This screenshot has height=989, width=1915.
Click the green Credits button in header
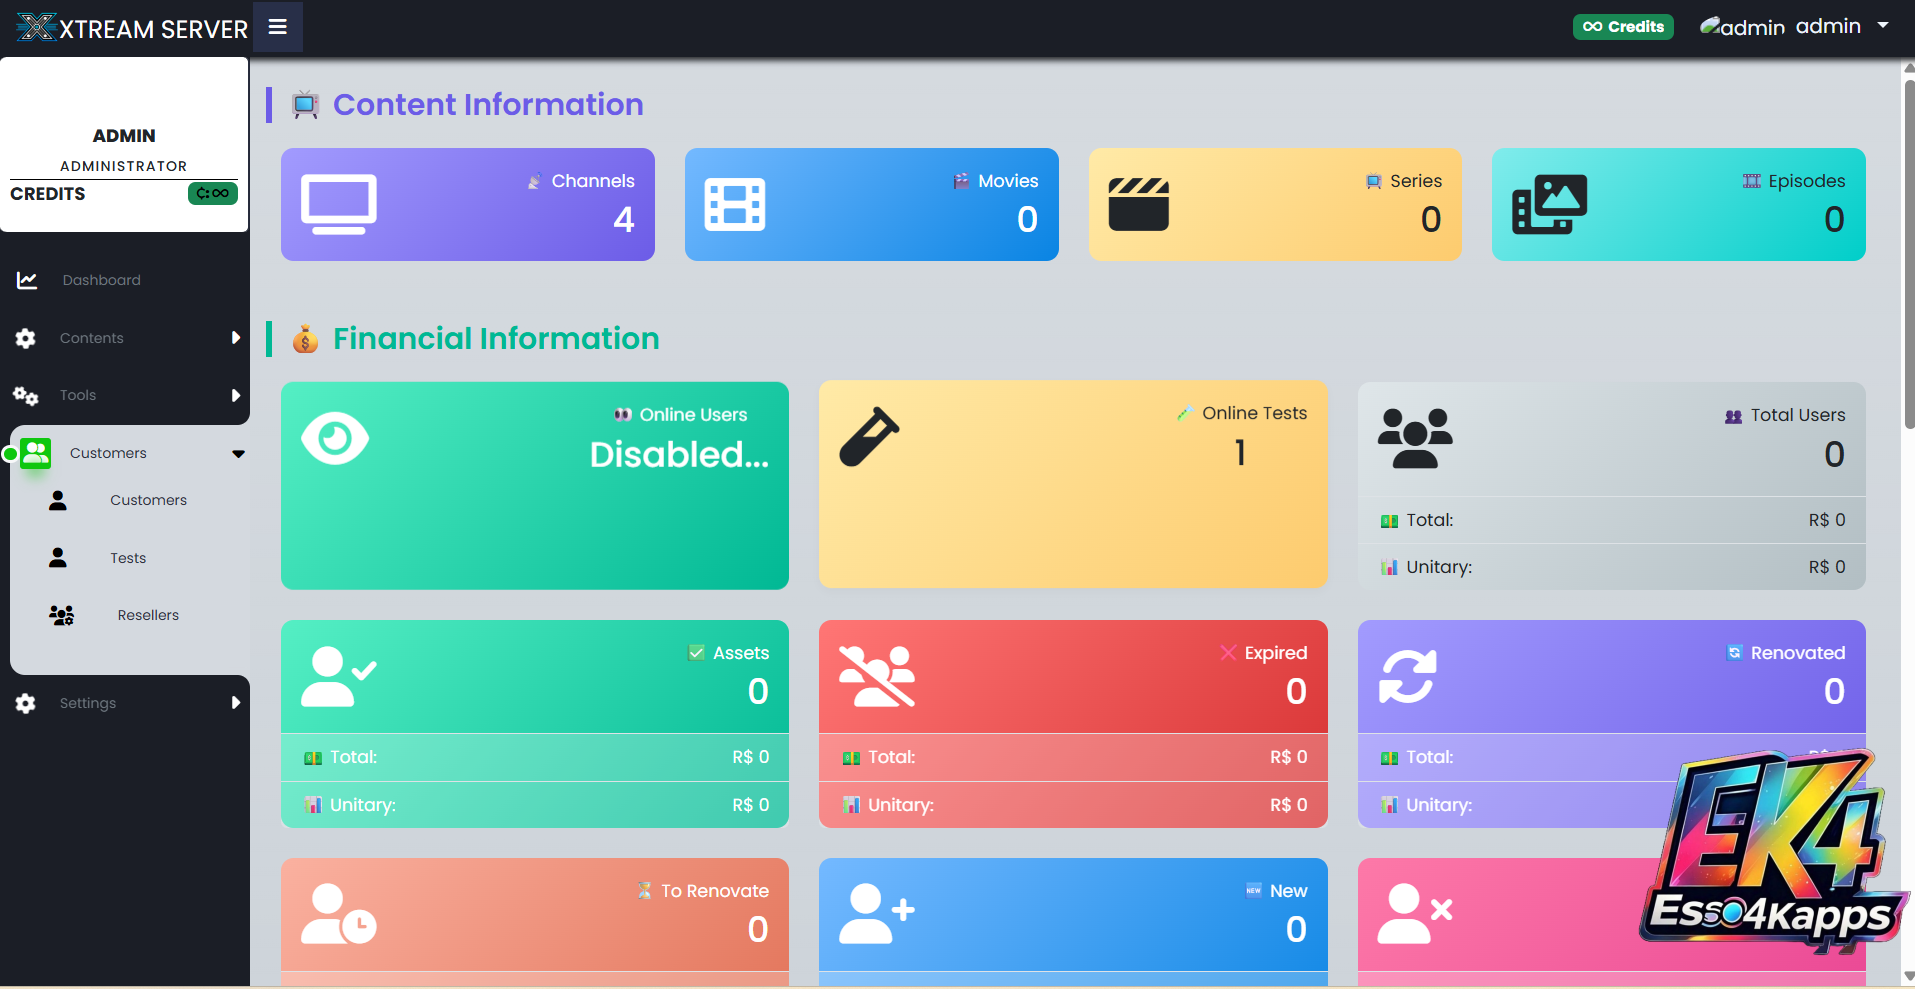click(1623, 27)
